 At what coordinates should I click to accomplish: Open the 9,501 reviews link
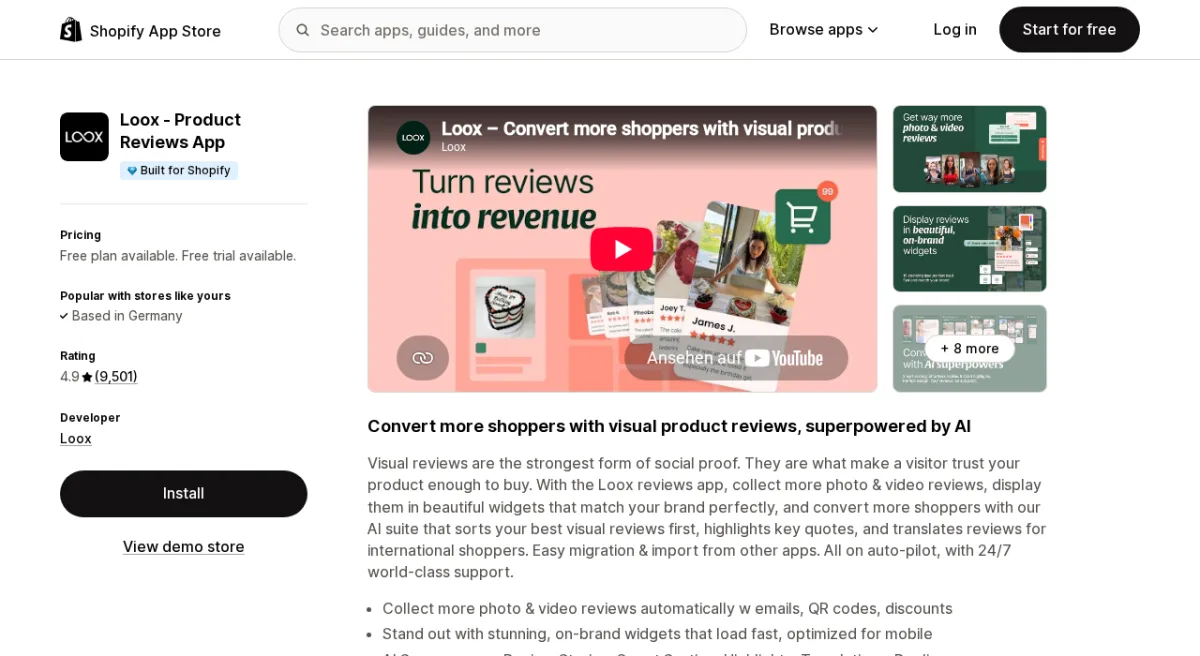coord(116,377)
